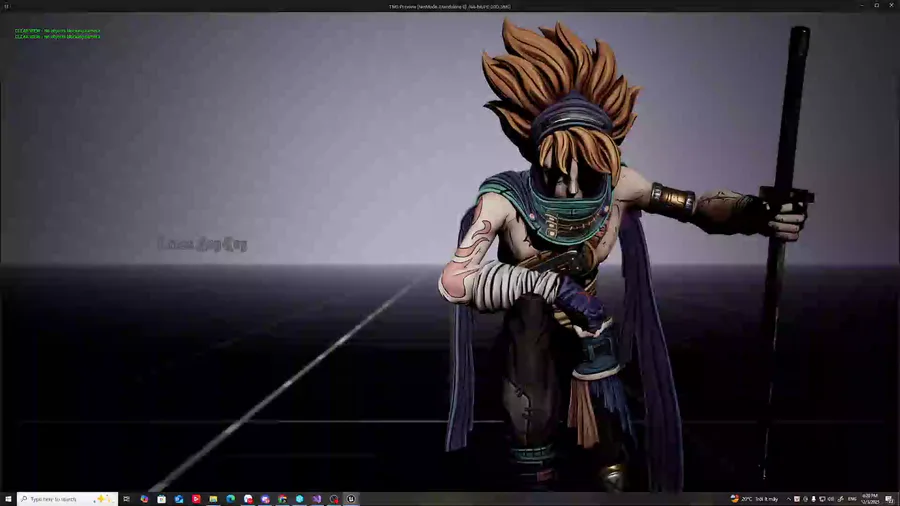Open Microsoft Store from the taskbar

(x=161, y=499)
